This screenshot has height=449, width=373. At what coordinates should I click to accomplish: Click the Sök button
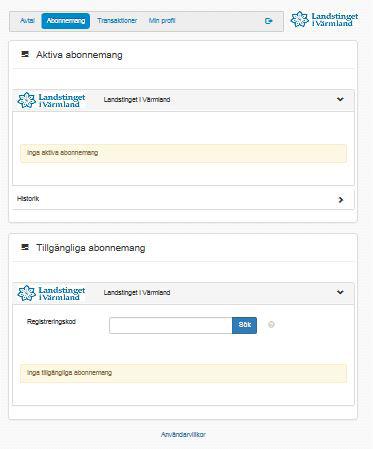coord(244,325)
